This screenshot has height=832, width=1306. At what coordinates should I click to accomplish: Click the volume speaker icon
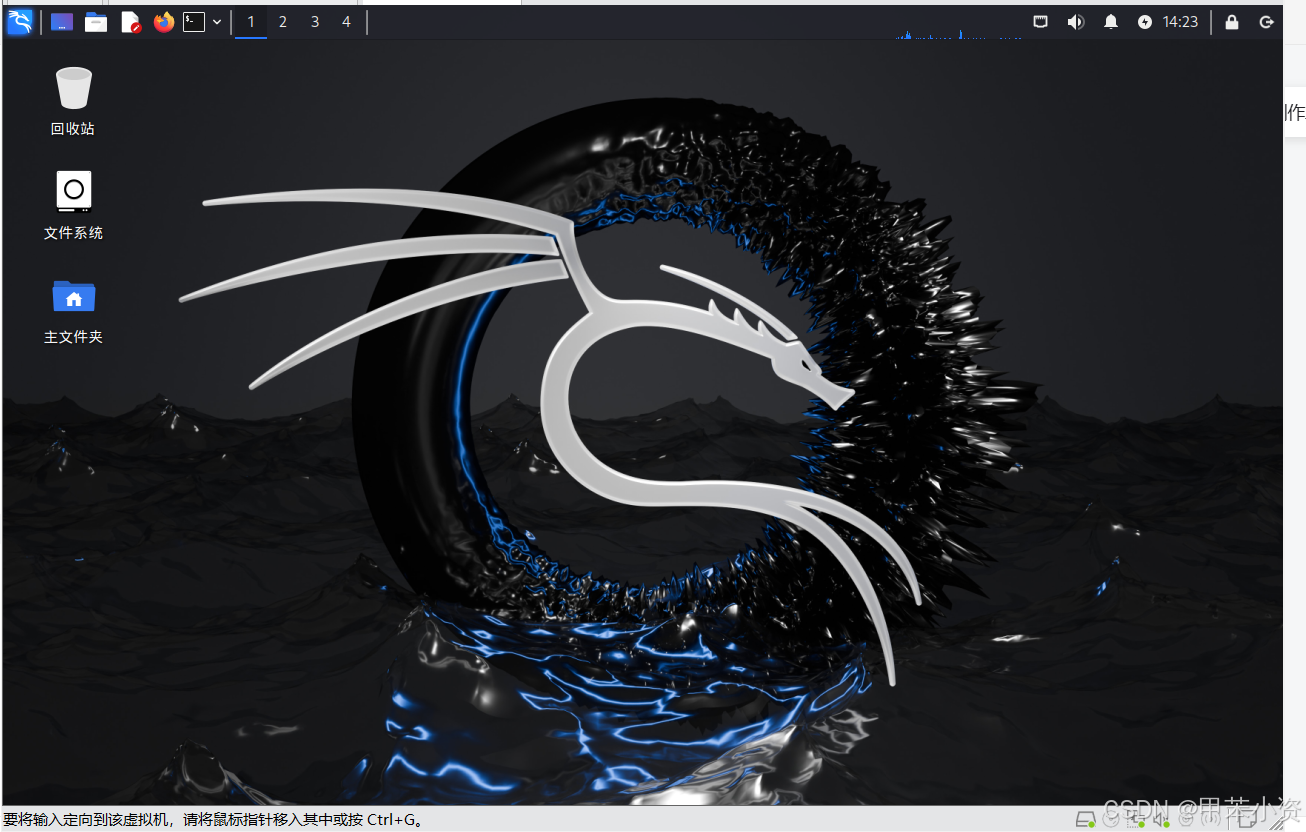[x=1076, y=22]
